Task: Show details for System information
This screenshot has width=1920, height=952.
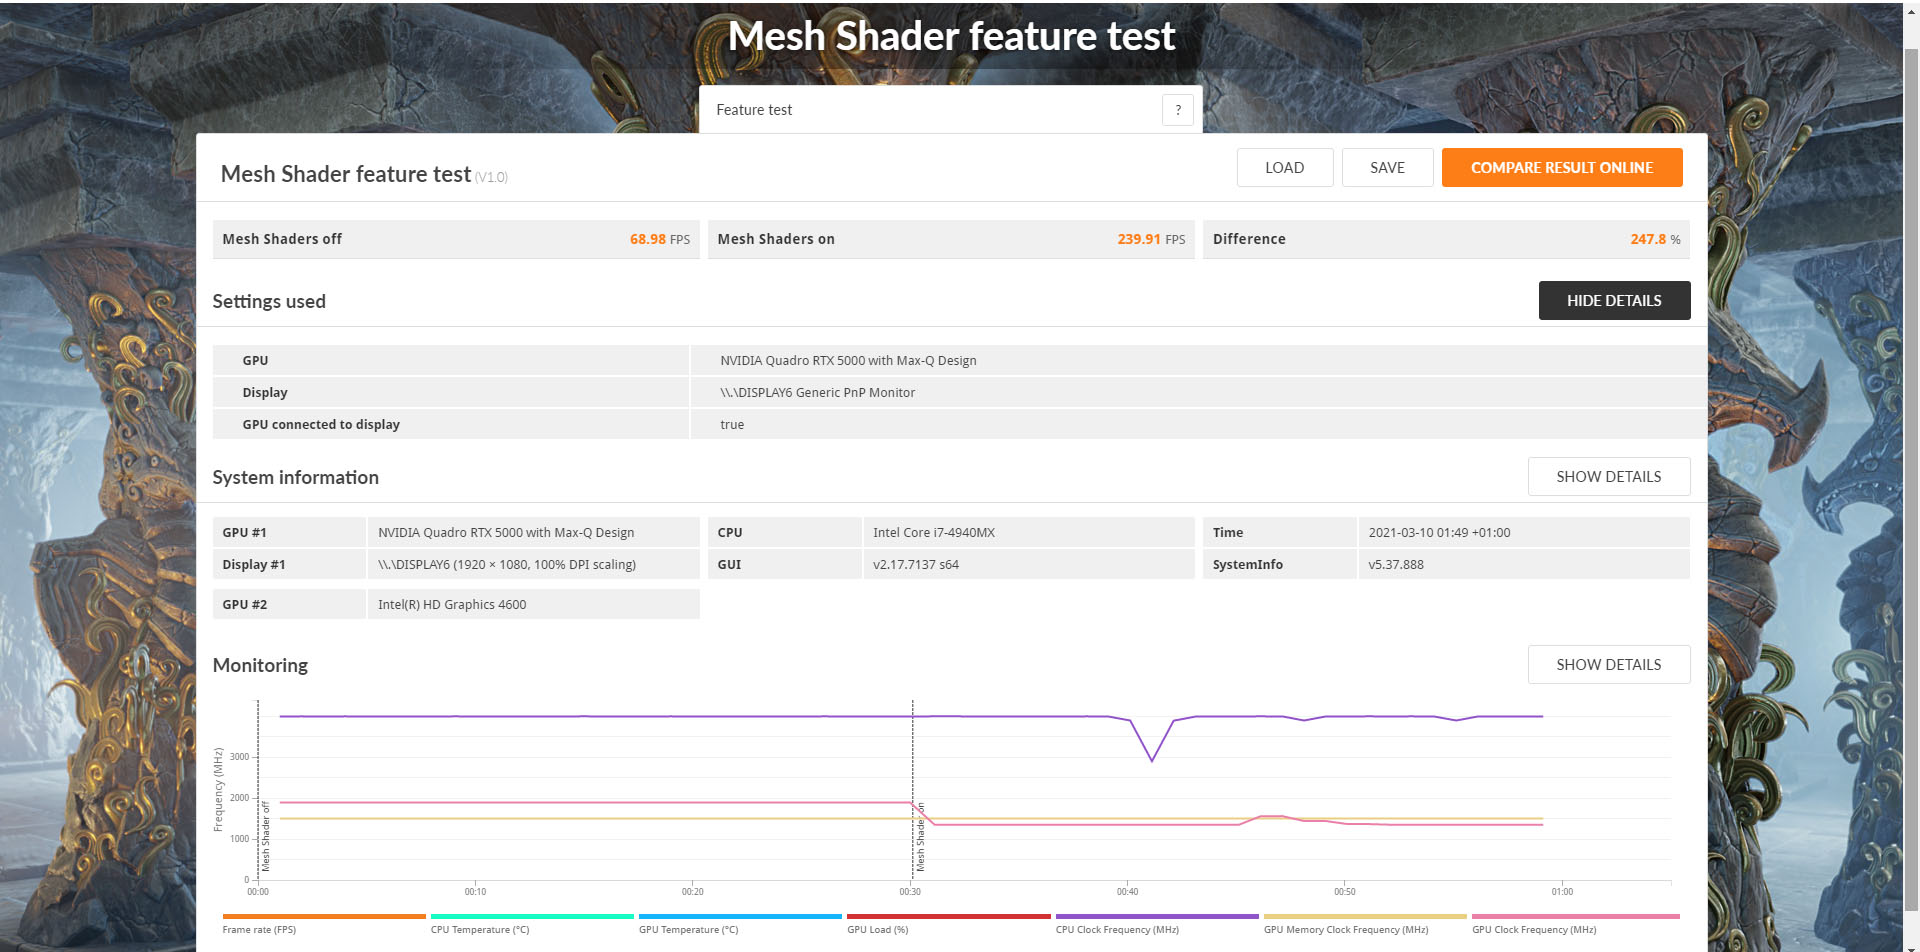Action: click(x=1608, y=477)
